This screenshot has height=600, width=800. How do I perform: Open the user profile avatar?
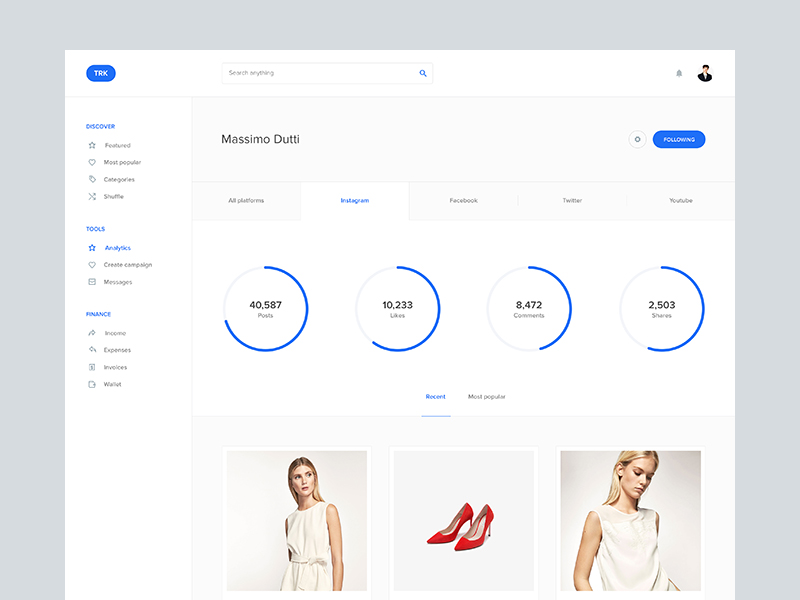point(705,73)
